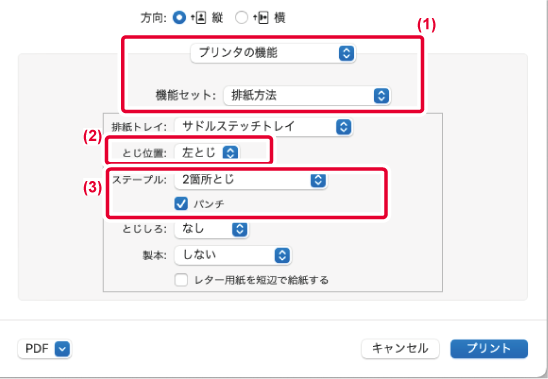Click the arrow icon beside 排紙方法
548x379 pixels.
tap(381, 95)
